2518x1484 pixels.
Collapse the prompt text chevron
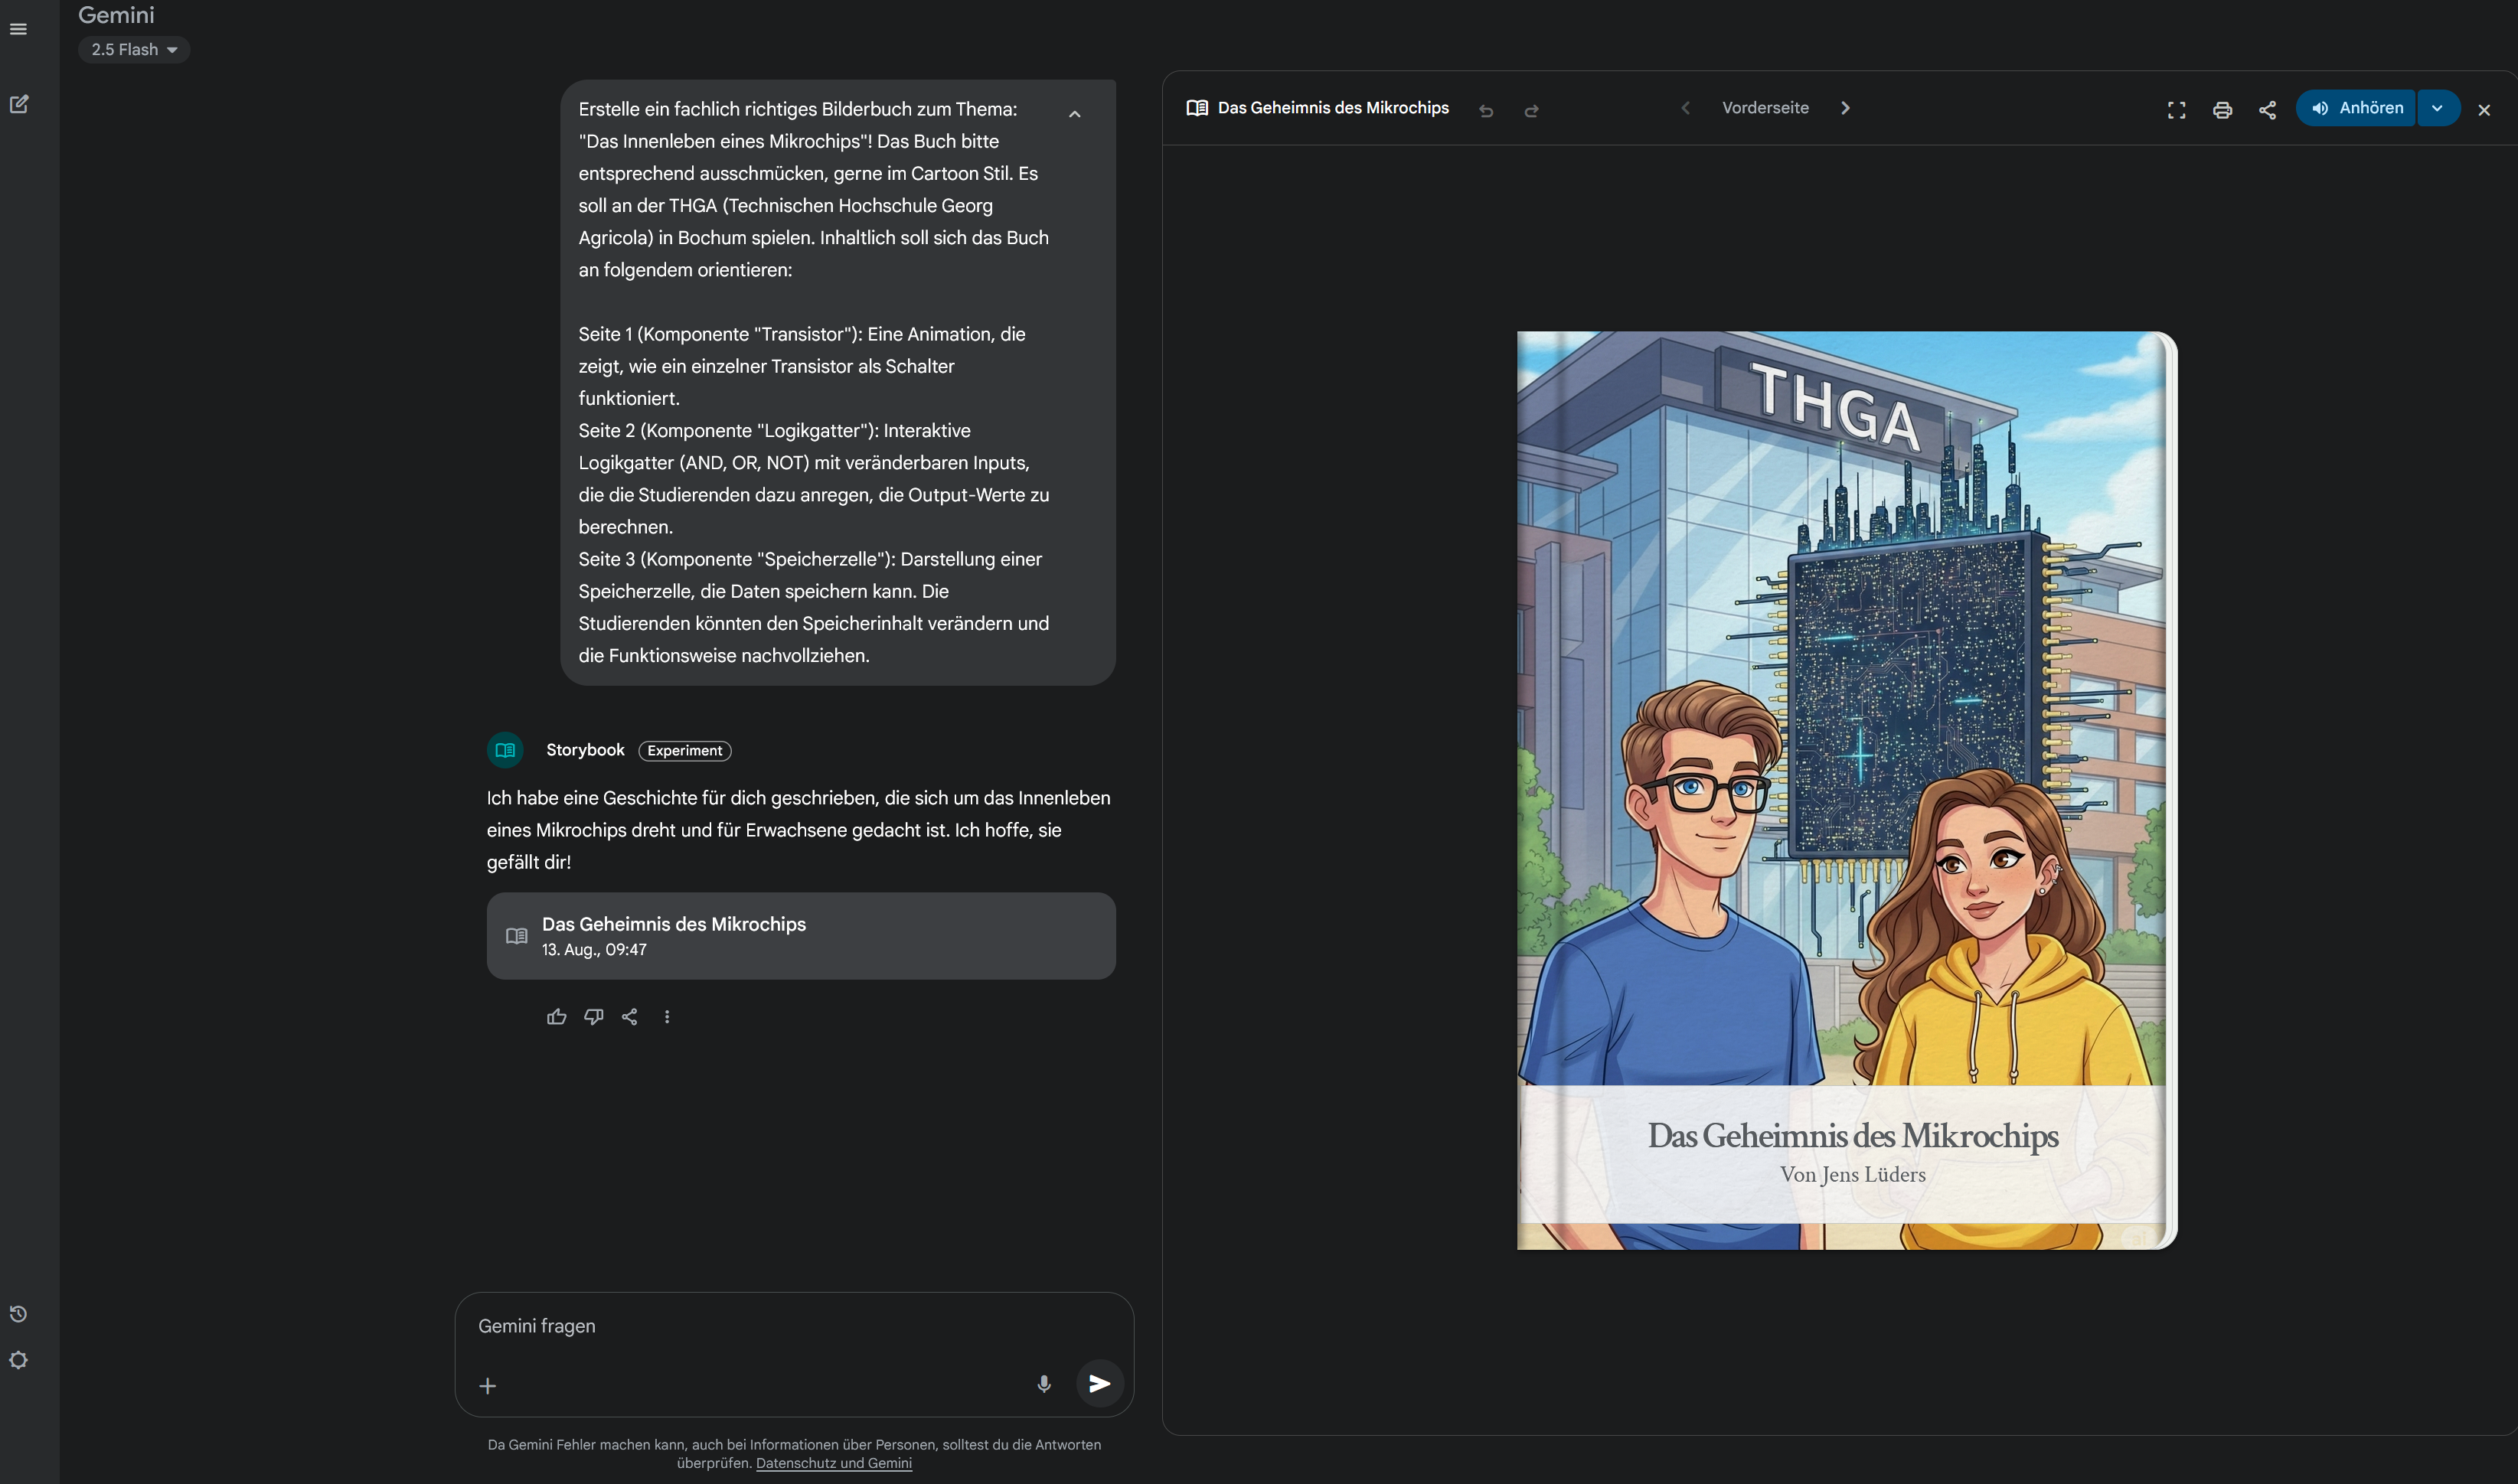[1074, 114]
